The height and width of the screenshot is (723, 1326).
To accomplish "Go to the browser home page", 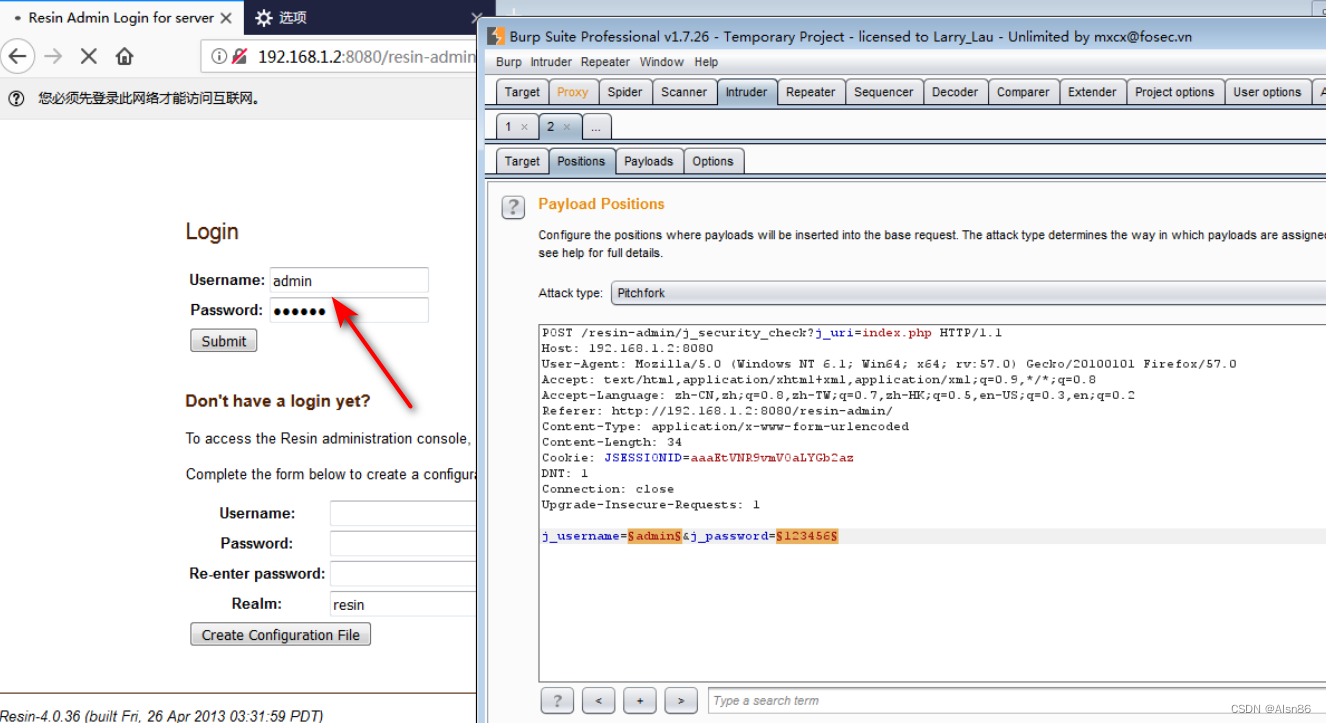I will (124, 56).
